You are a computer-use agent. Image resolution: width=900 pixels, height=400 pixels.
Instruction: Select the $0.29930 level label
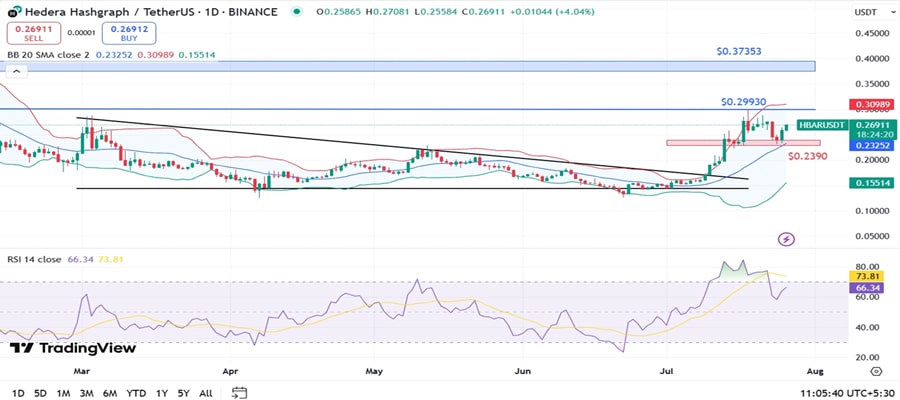pos(744,102)
